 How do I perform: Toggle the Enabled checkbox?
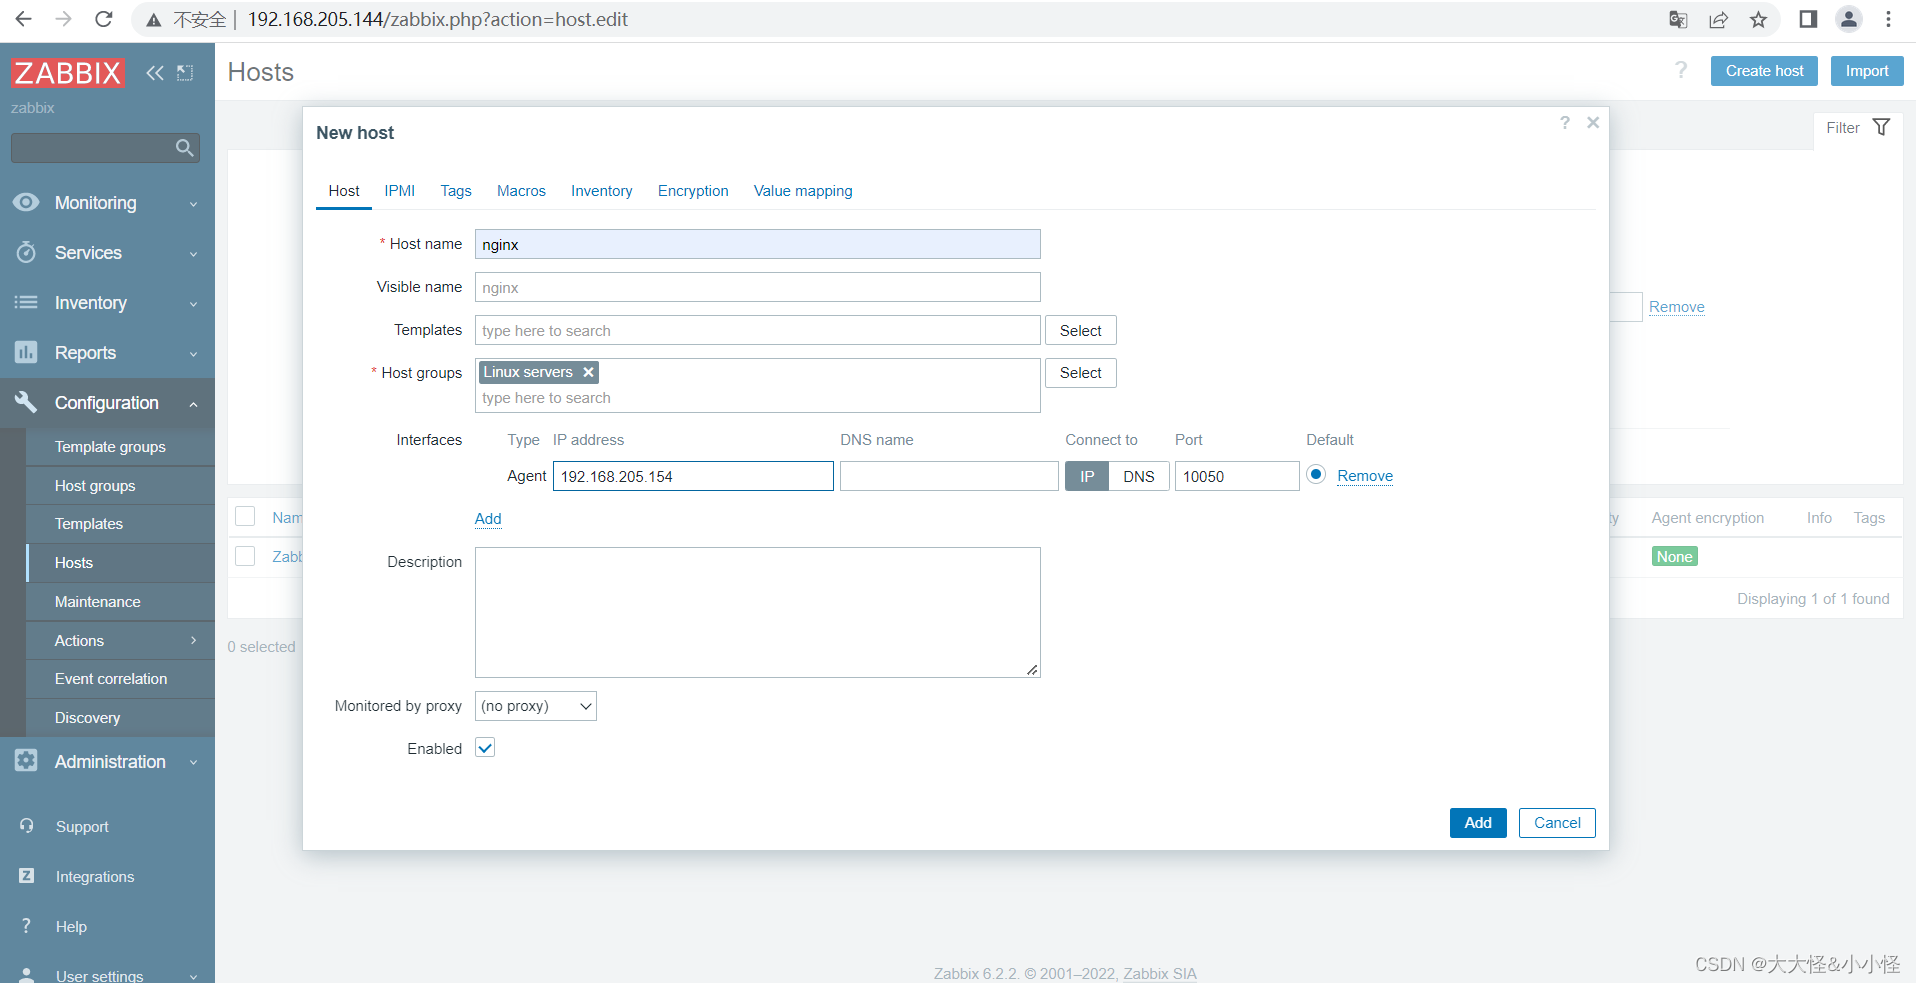tap(485, 748)
